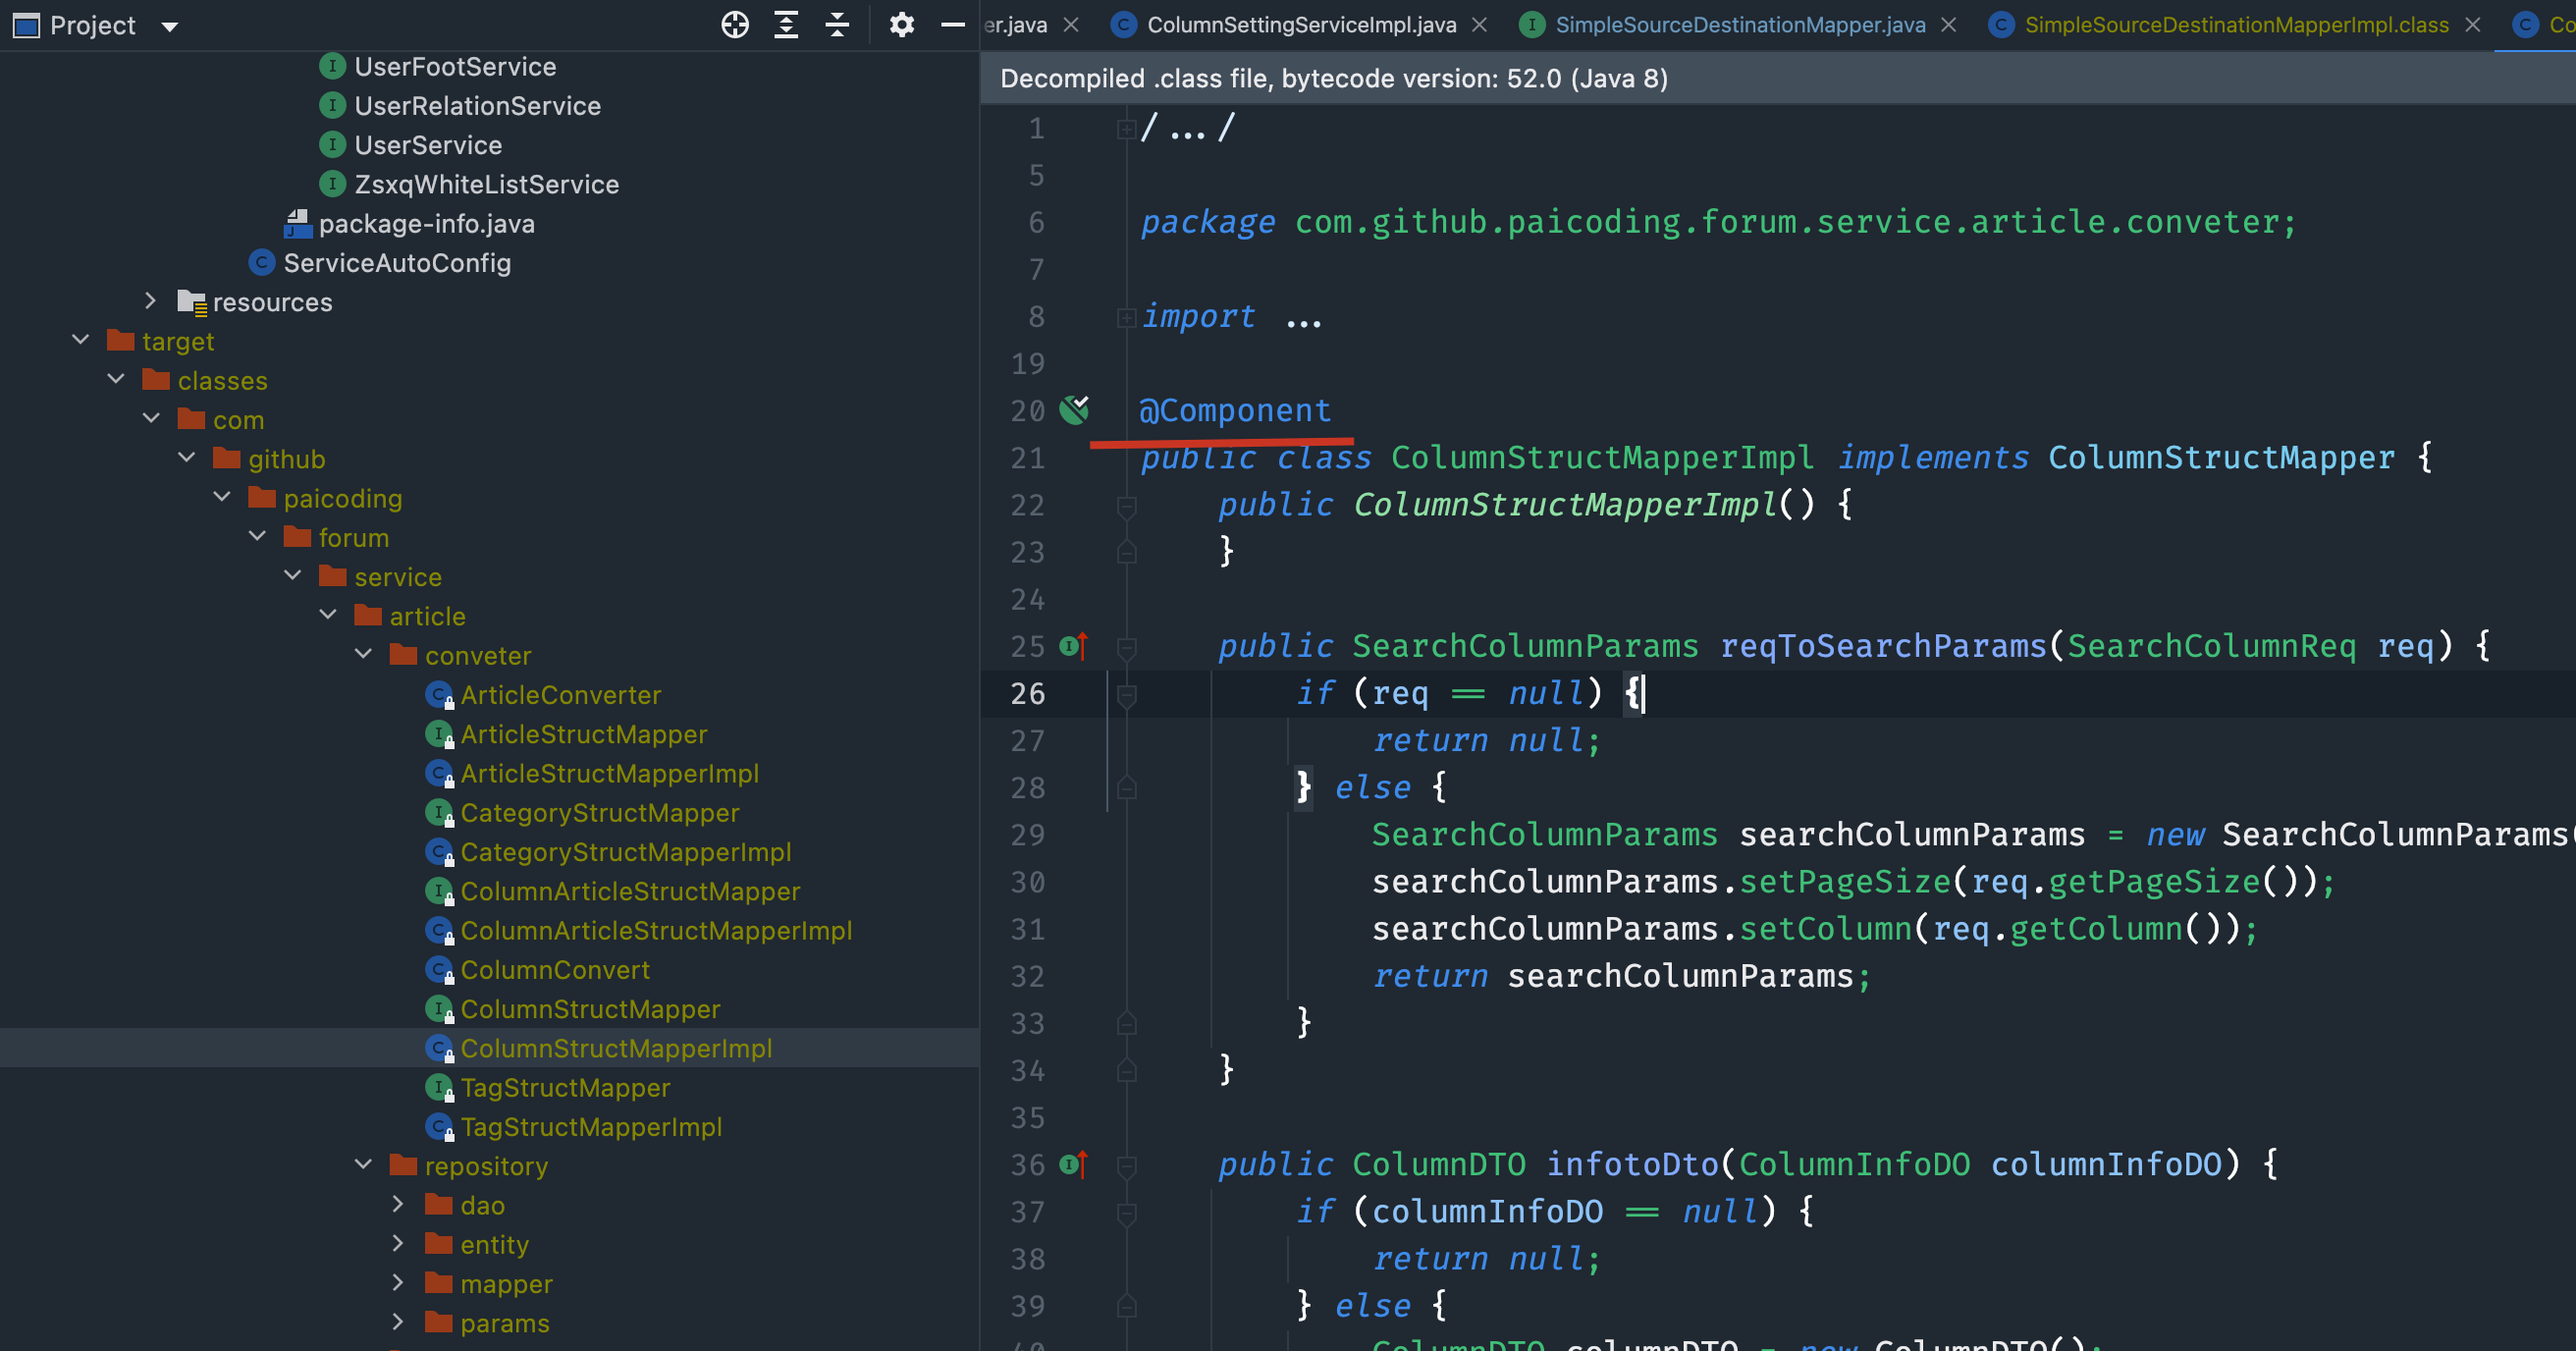
Task: Click Spring bean gutter icon on line 20
Action: pyautogui.click(x=1074, y=410)
